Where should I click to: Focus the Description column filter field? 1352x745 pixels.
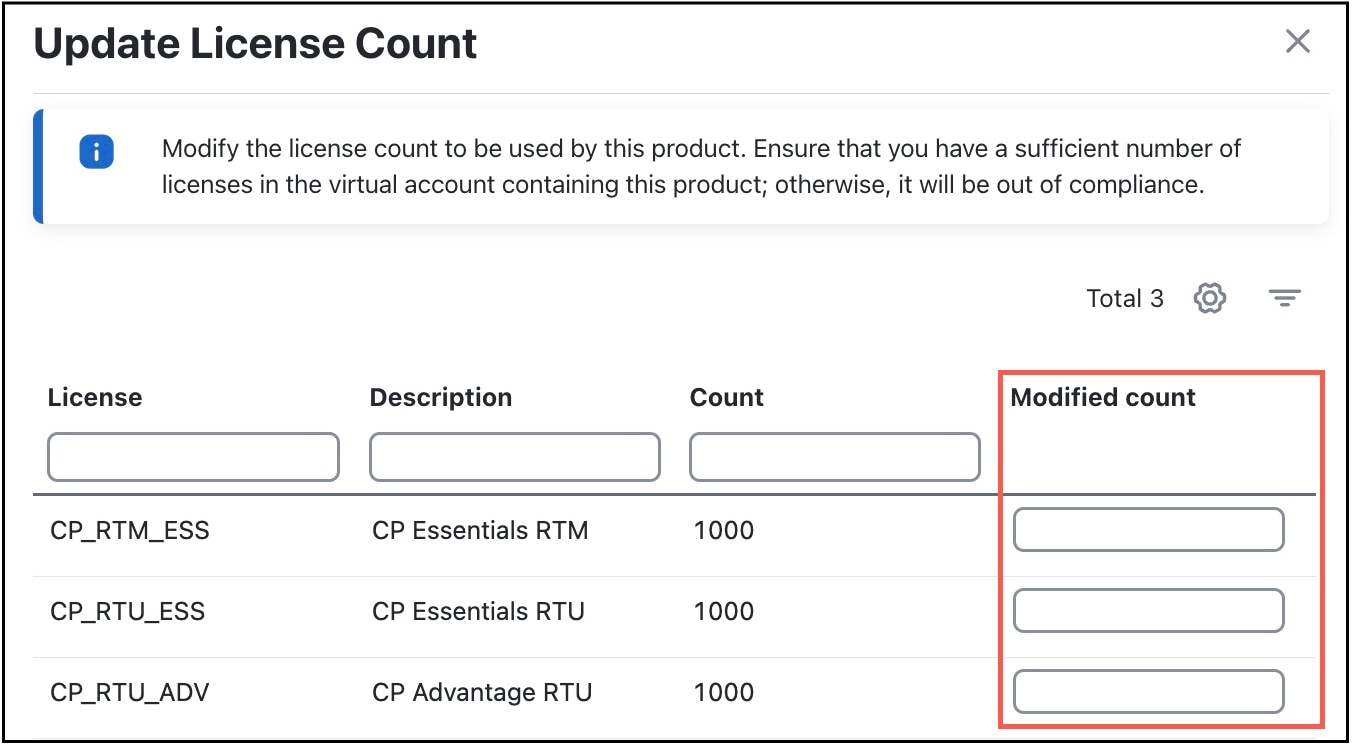pyautogui.click(x=515, y=457)
